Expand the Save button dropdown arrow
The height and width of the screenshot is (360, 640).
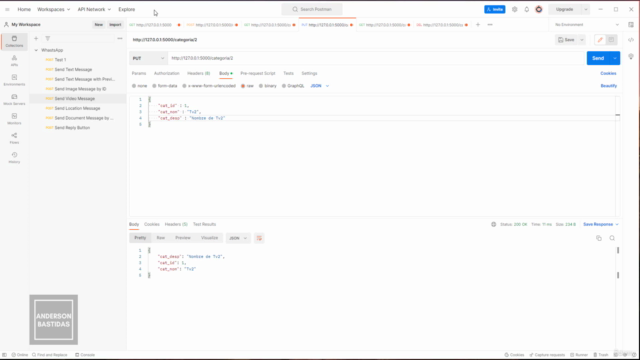(x=582, y=40)
